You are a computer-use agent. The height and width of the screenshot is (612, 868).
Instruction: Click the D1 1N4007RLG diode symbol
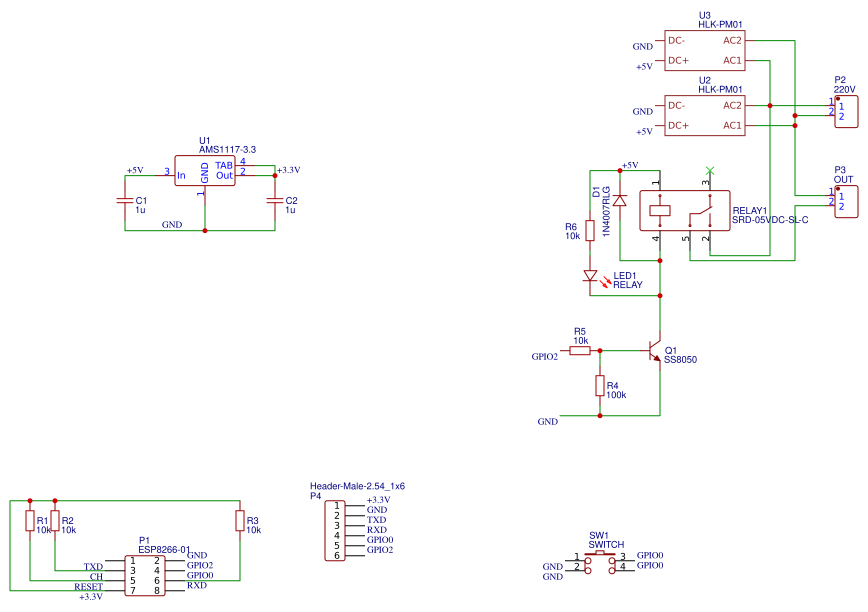pos(620,200)
